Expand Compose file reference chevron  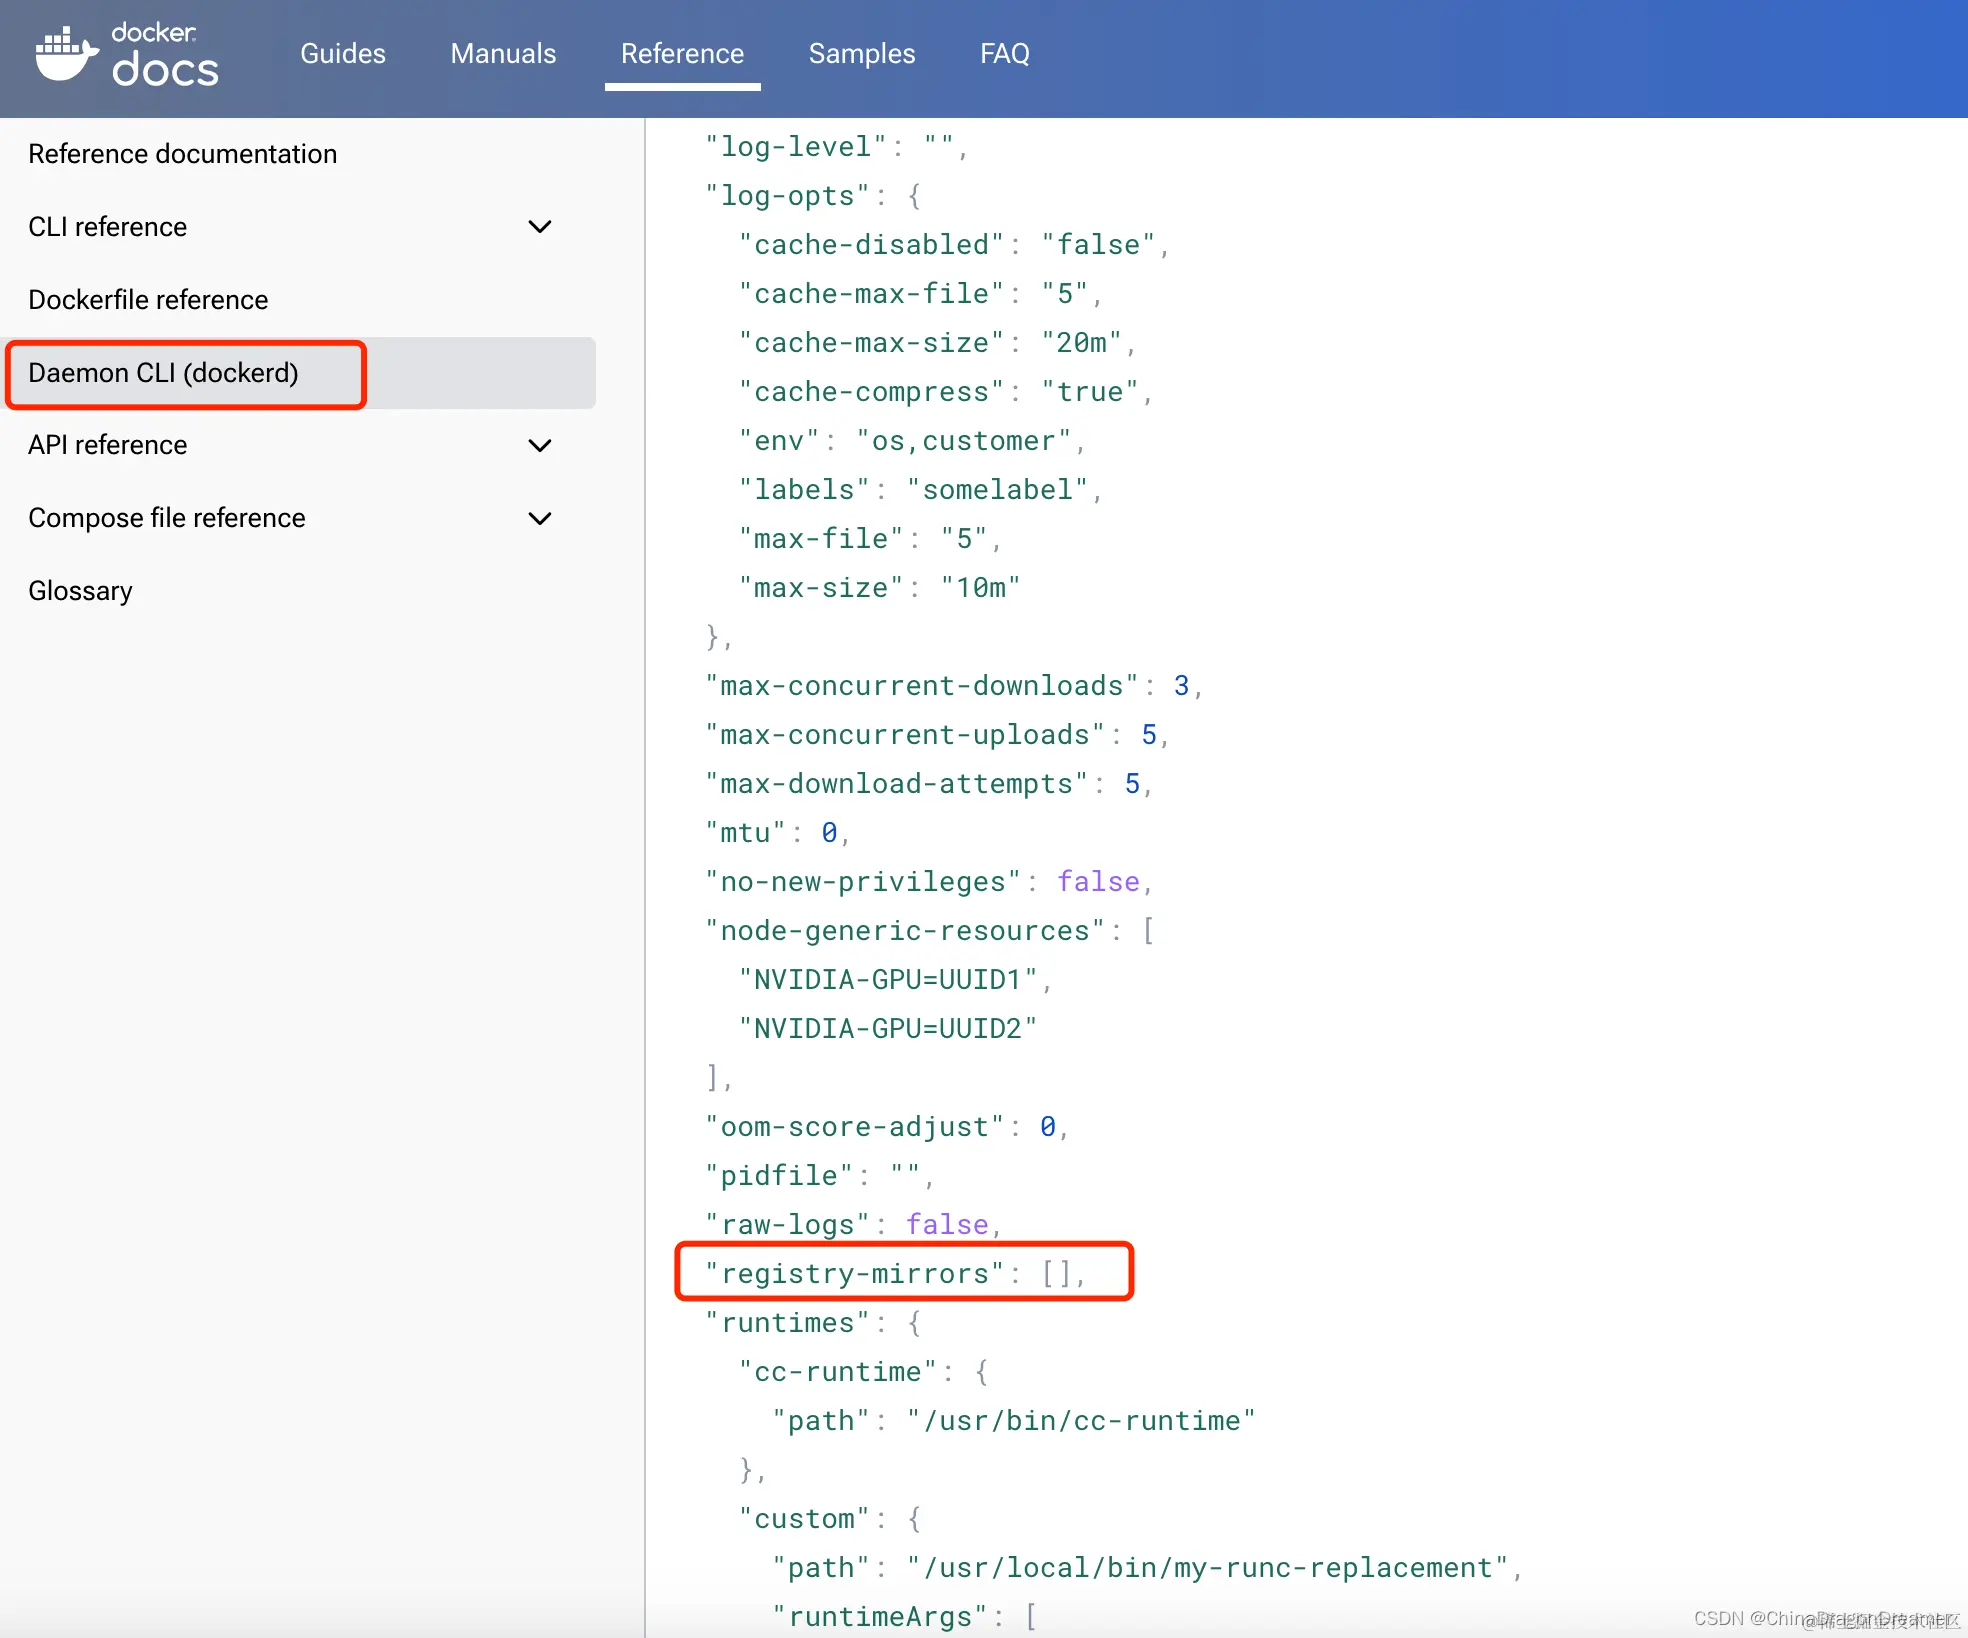pyautogui.click(x=540, y=518)
